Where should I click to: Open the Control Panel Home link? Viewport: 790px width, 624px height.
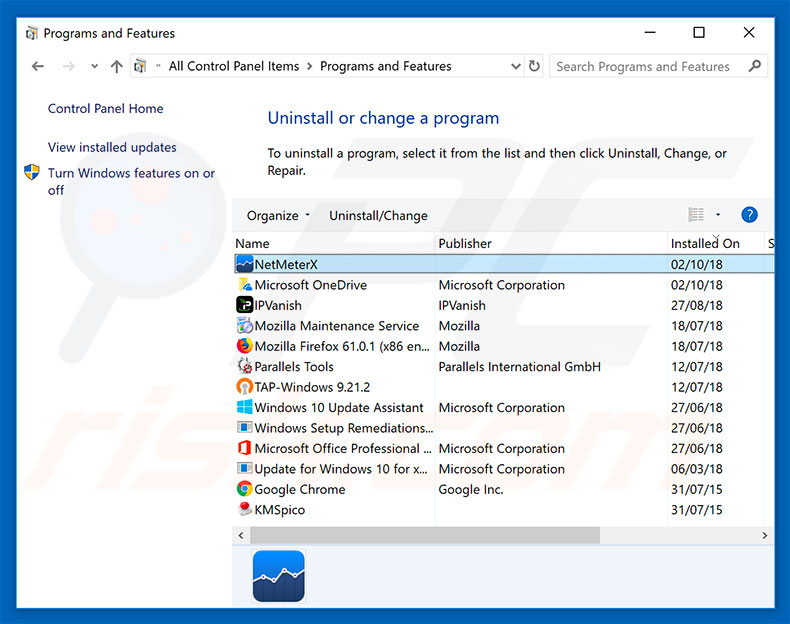[105, 108]
